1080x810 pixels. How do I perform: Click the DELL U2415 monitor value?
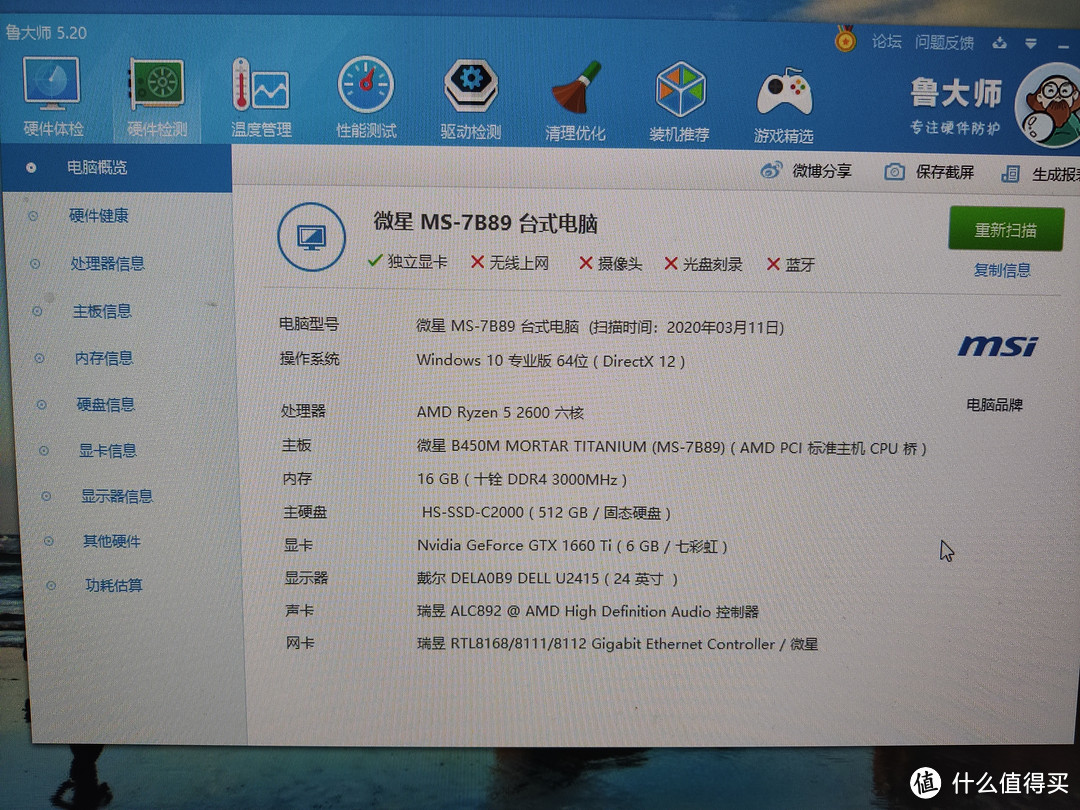(547, 579)
